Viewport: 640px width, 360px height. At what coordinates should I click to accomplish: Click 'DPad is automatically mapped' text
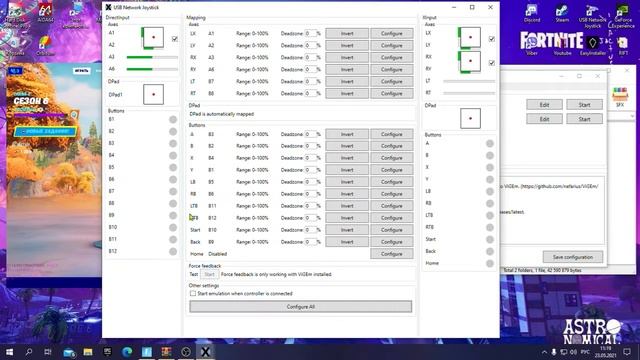coord(222,114)
